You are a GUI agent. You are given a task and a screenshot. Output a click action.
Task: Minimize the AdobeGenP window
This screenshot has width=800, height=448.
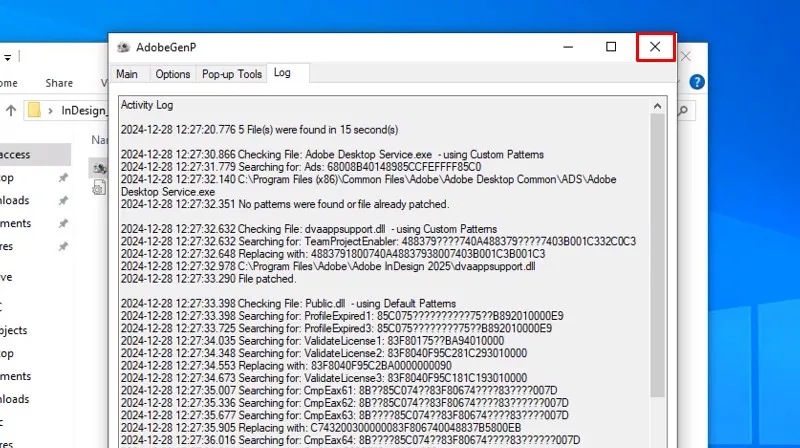coord(567,47)
